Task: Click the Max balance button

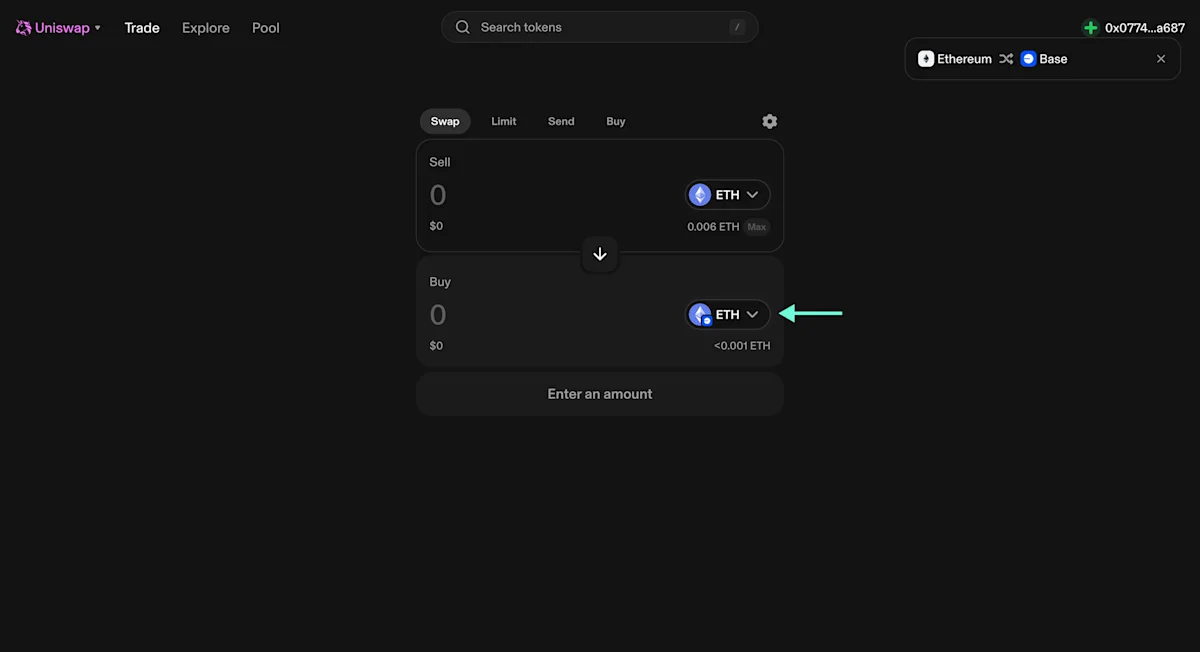Action: click(757, 227)
